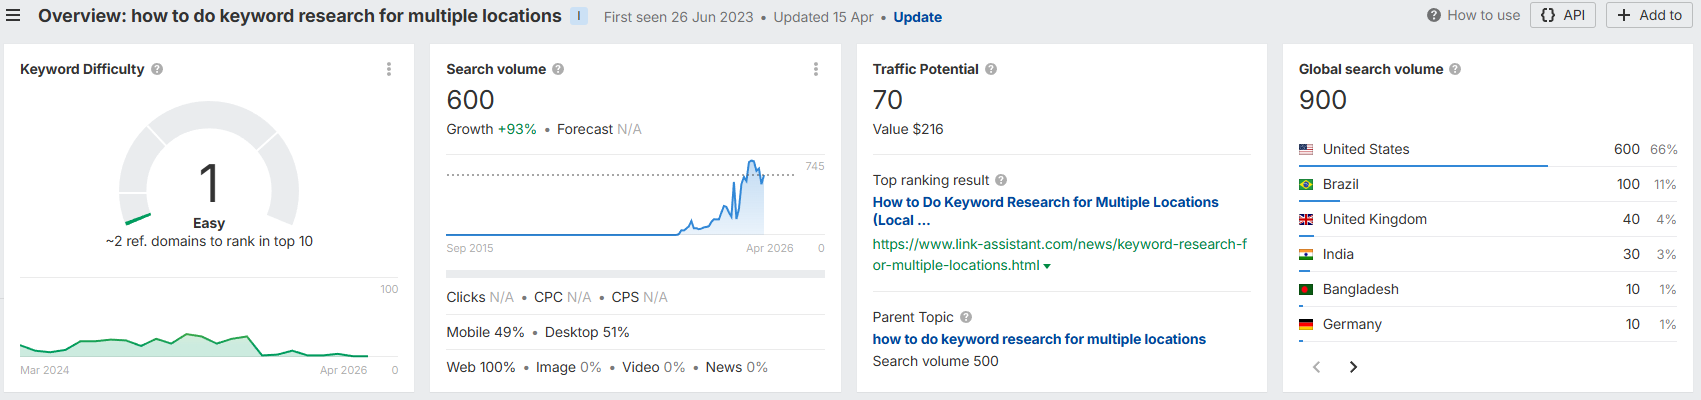The image size is (1701, 400).
Task: Click the Image 0% stat
Action: click(569, 367)
